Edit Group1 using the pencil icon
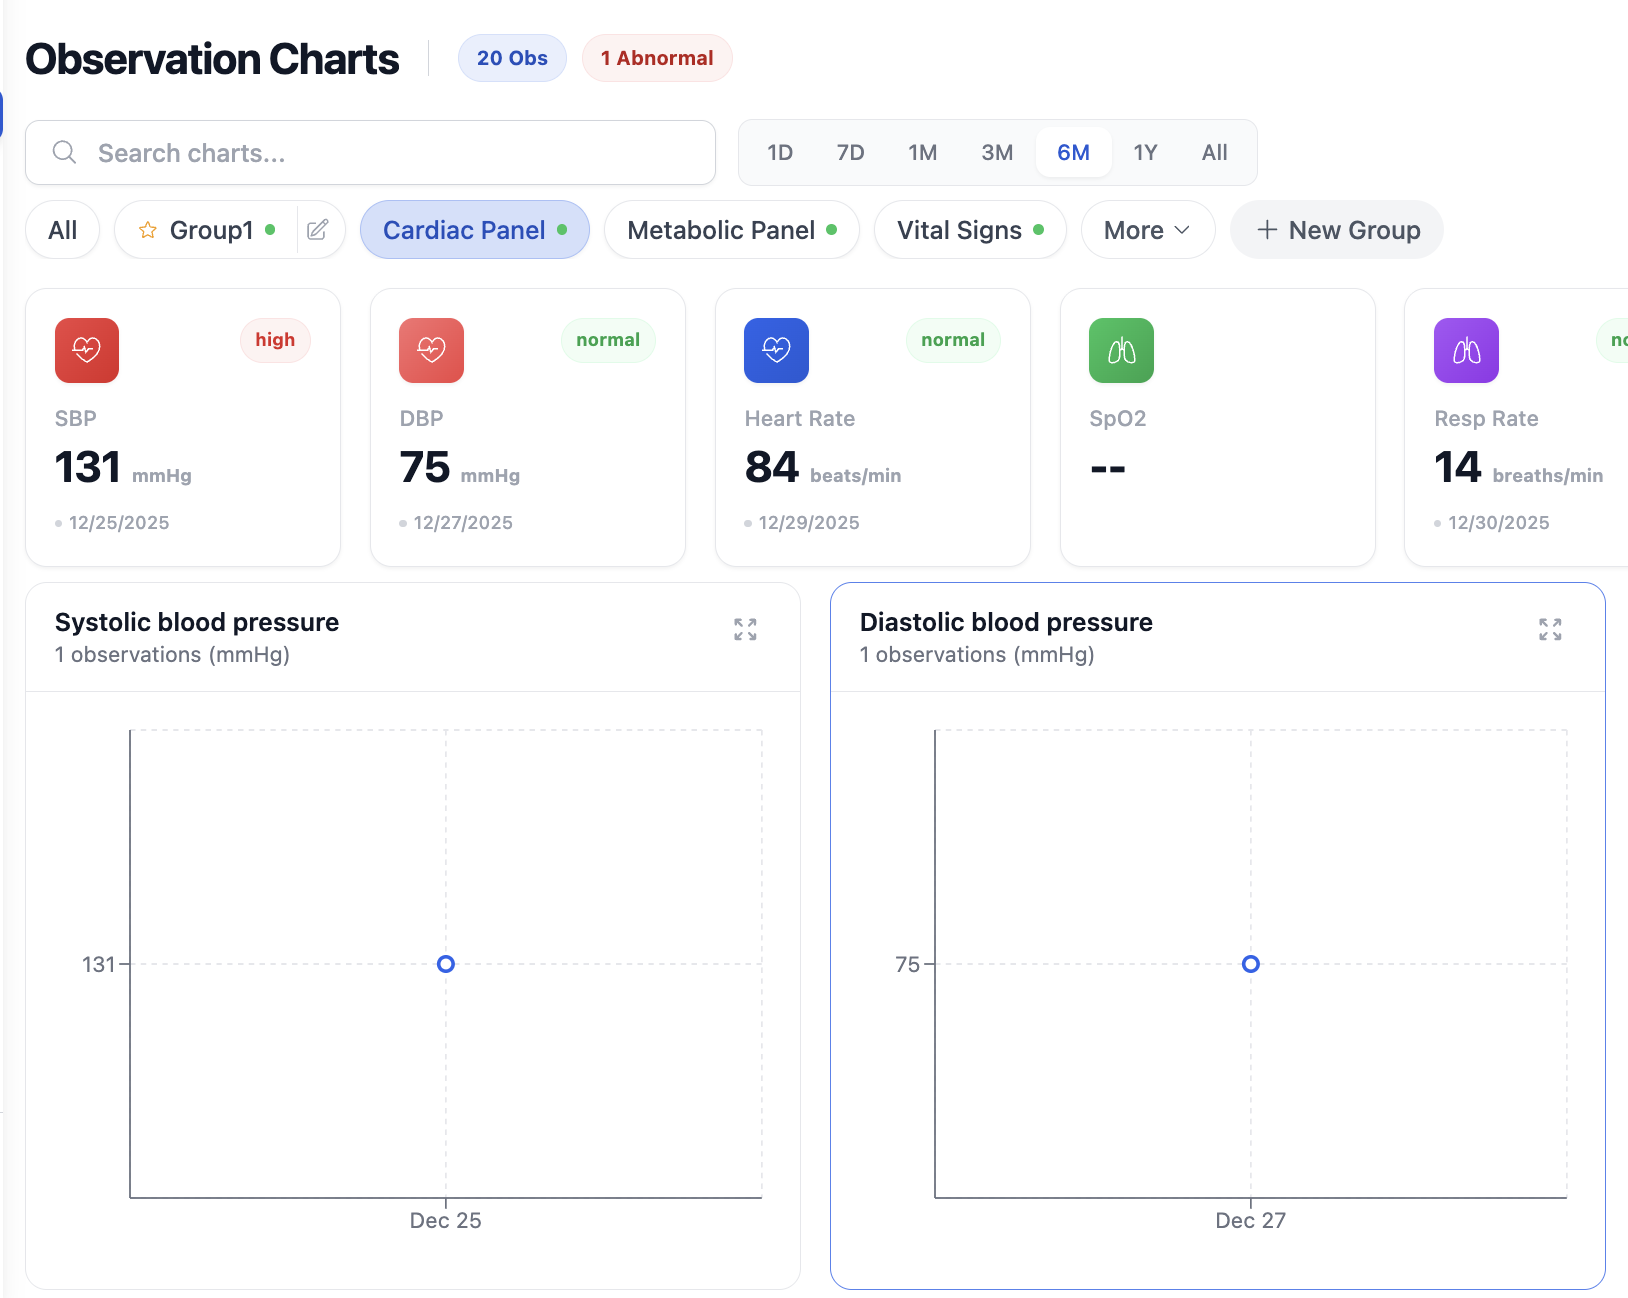The width and height of the screenshot is (1628, 1298). [x=318, y=230]
